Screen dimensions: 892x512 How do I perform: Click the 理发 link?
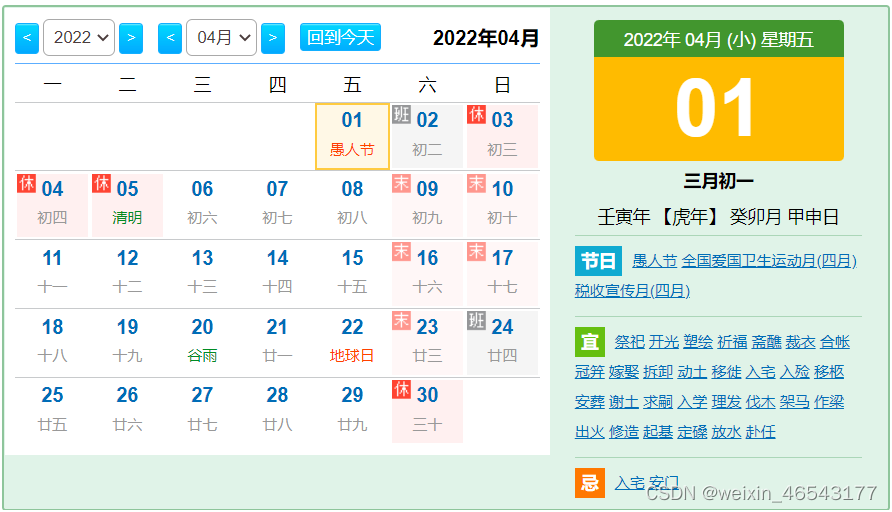click(x=726, y=402)
